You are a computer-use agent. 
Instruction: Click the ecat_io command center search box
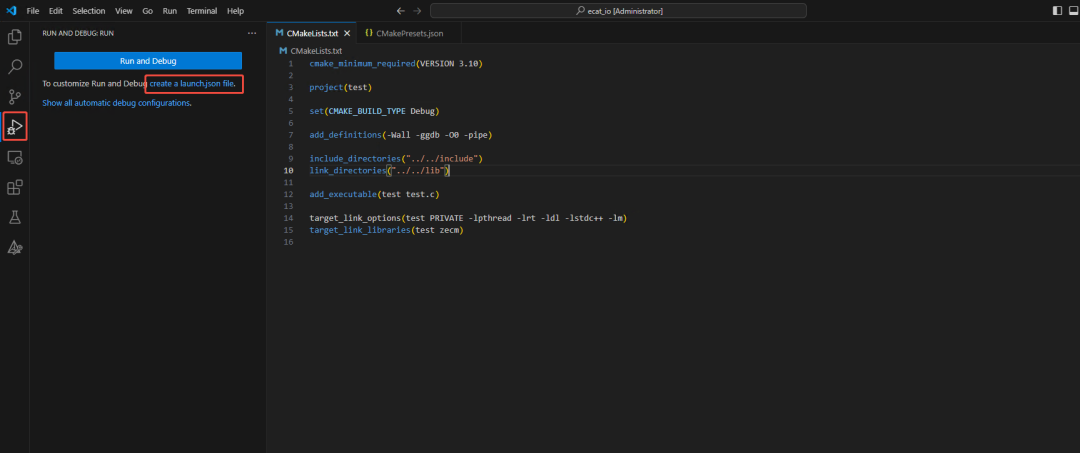619,11
